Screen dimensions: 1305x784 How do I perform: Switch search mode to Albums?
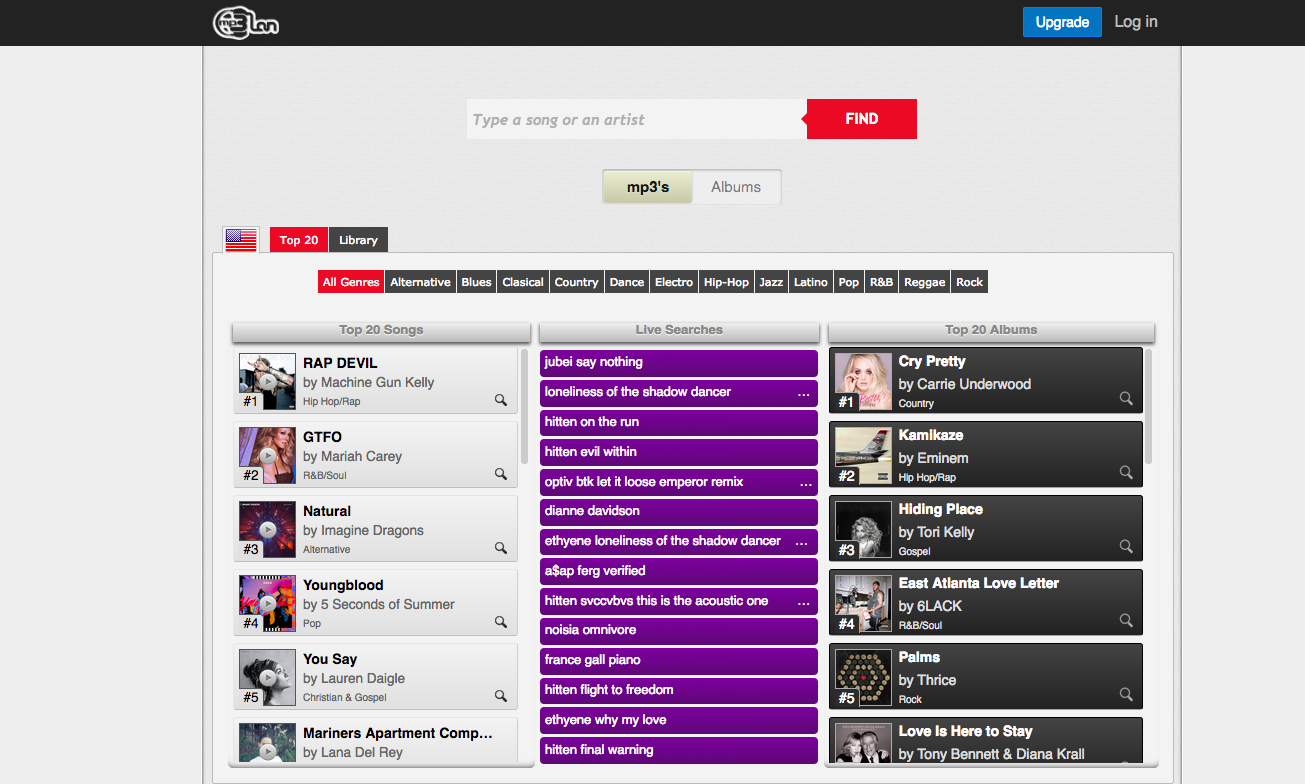736,187
